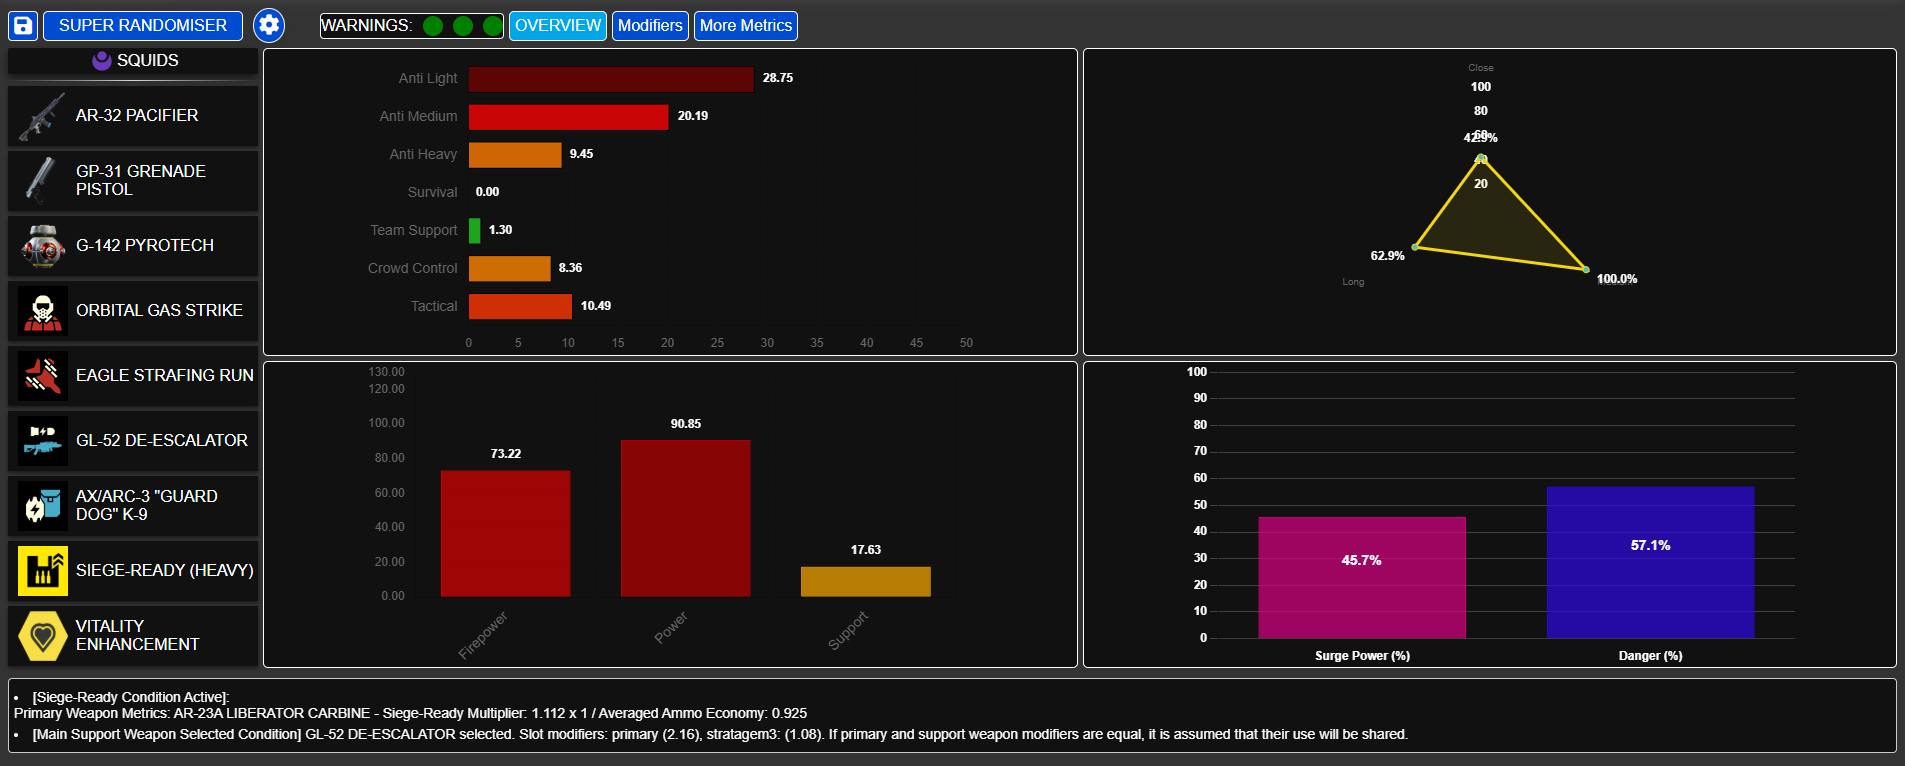Click the Danger 57.1% blue bar

pos(1651,562)
